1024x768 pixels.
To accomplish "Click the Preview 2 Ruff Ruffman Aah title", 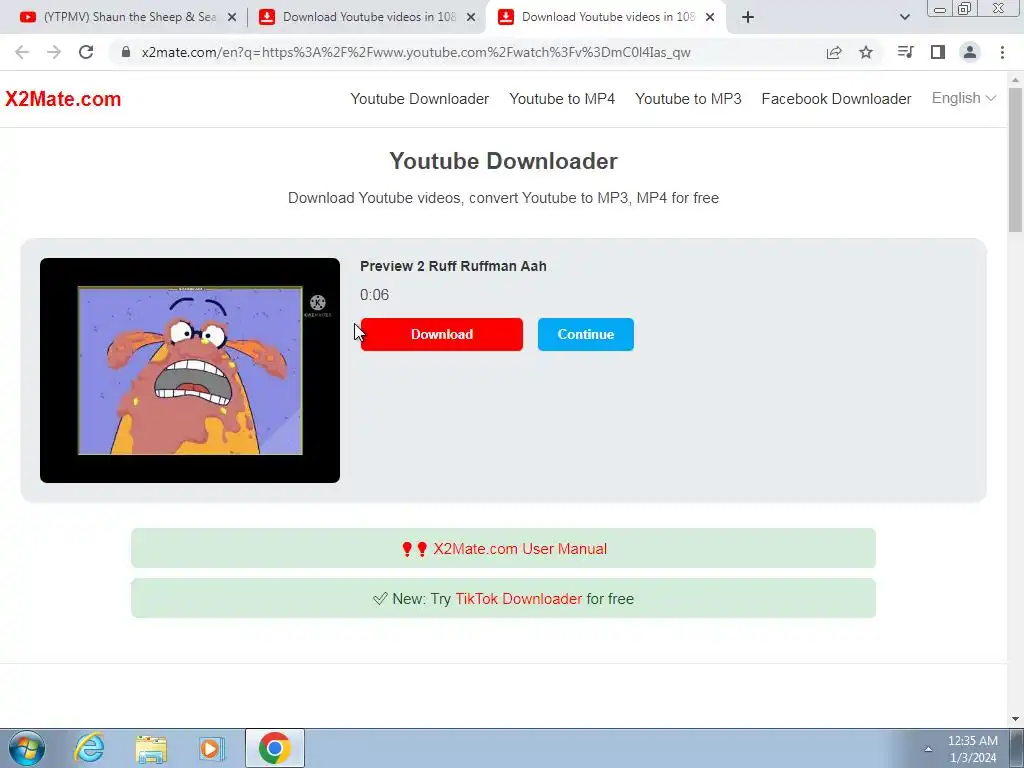I will point(453,266).
